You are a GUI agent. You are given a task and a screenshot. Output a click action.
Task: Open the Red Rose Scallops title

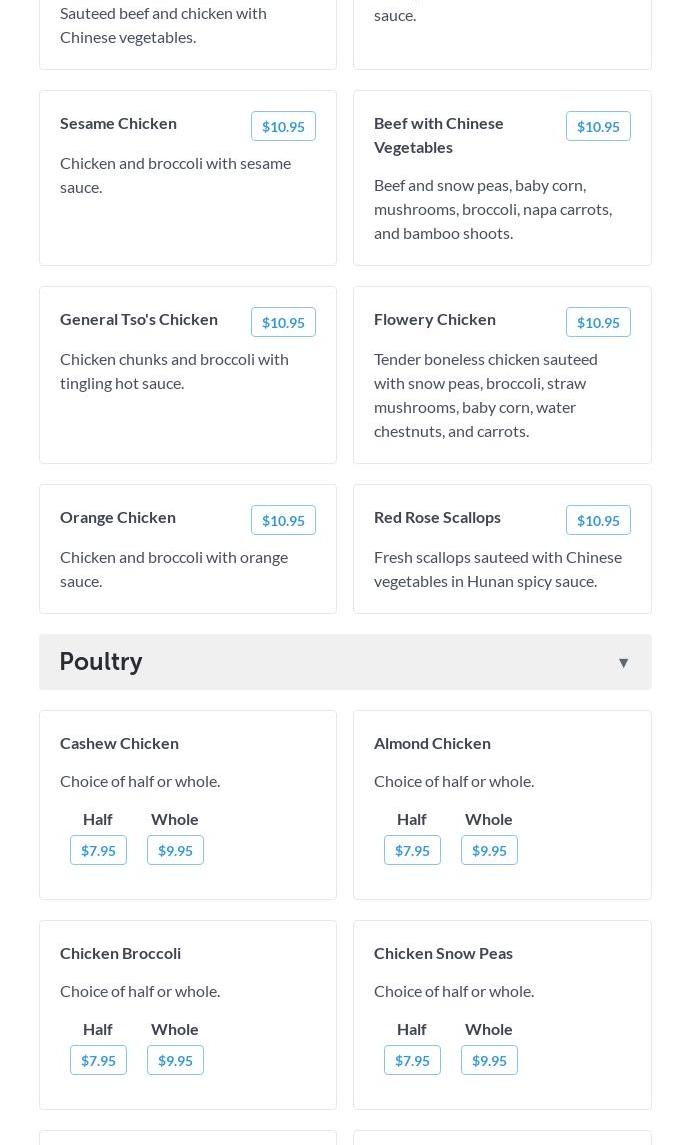[x=437, y=517]
